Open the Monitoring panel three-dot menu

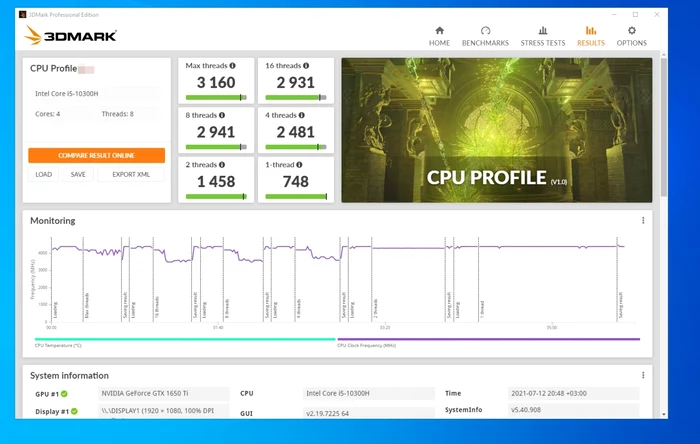click(643, 220)
